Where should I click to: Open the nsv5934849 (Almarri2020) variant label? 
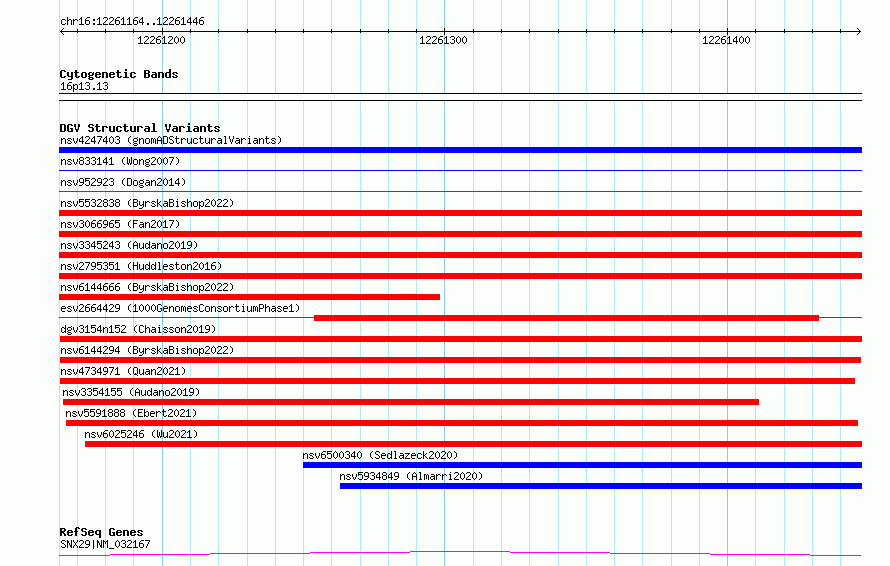(x=411, y=476)
